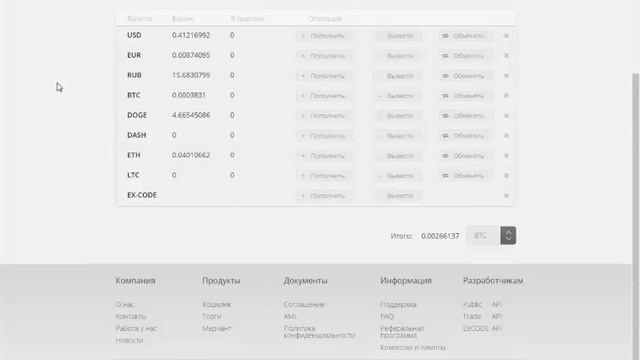Click Пополнить in the LTC row
The height and width of the screenshot is (360, 640).
(x=324, y=176)
